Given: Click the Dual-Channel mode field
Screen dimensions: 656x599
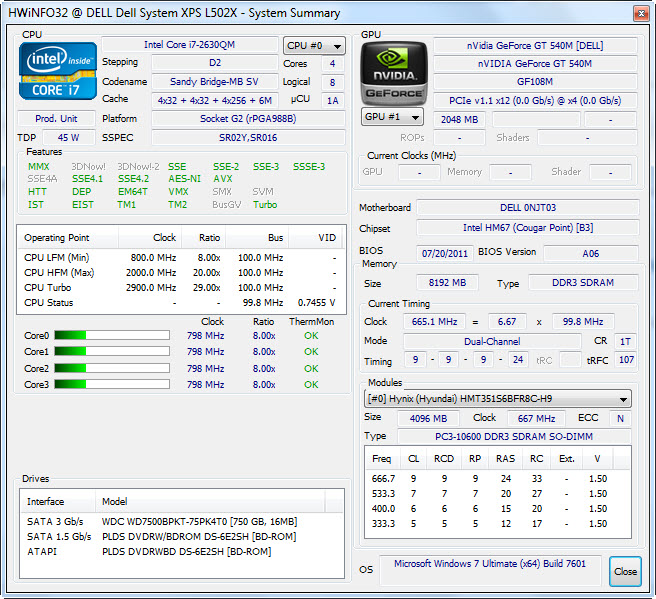Looking at the screenshot, I should point(492,341).
